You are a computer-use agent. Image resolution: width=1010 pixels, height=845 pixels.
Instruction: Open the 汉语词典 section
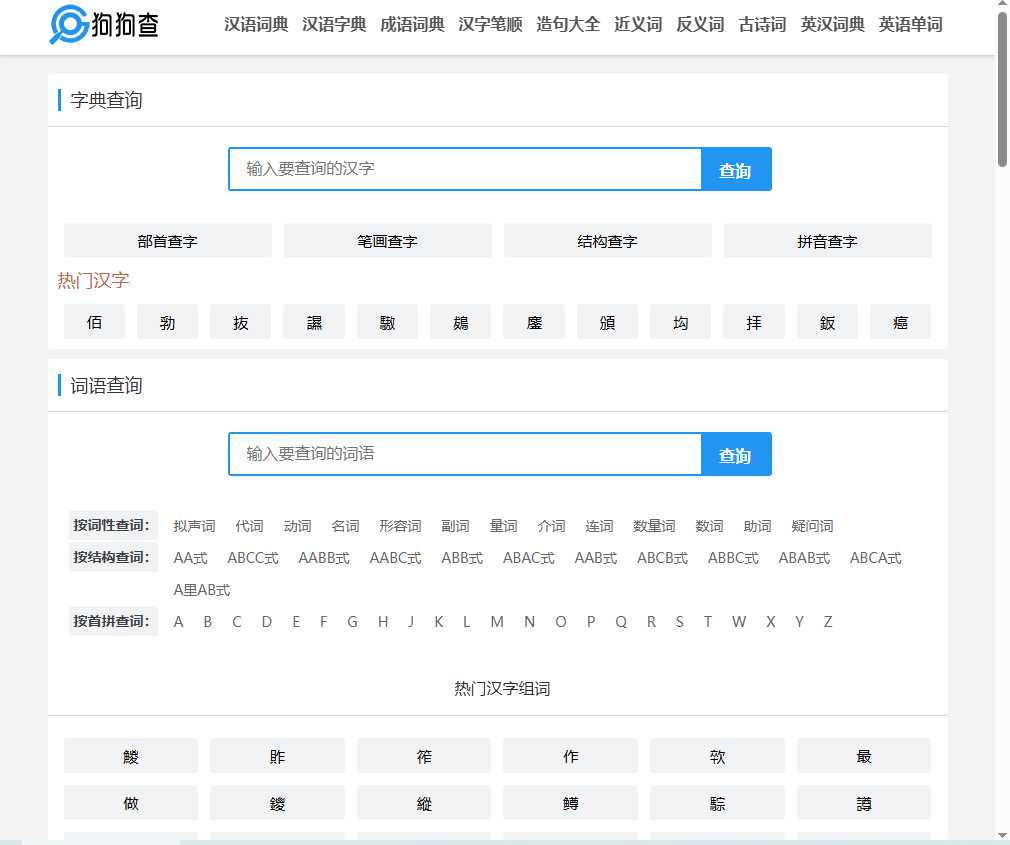tap(255, 25)
